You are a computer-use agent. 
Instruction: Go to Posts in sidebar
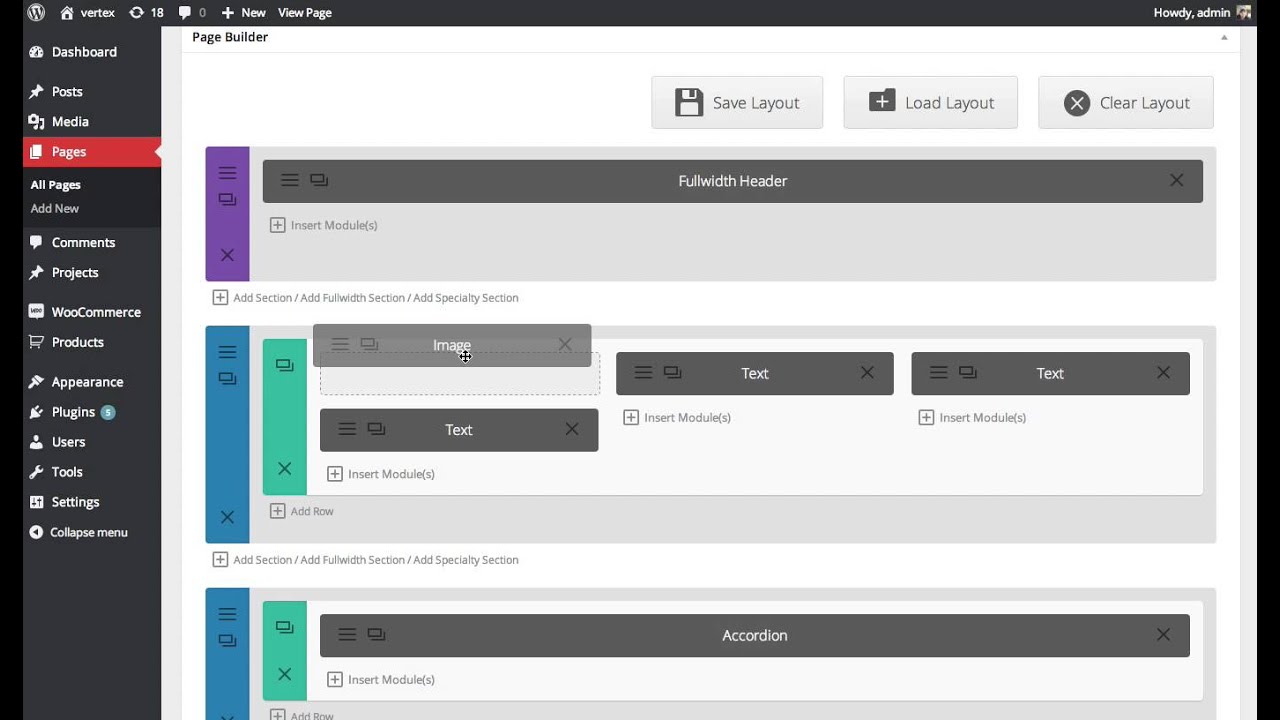pyautogui.click(x=67, y=91)
